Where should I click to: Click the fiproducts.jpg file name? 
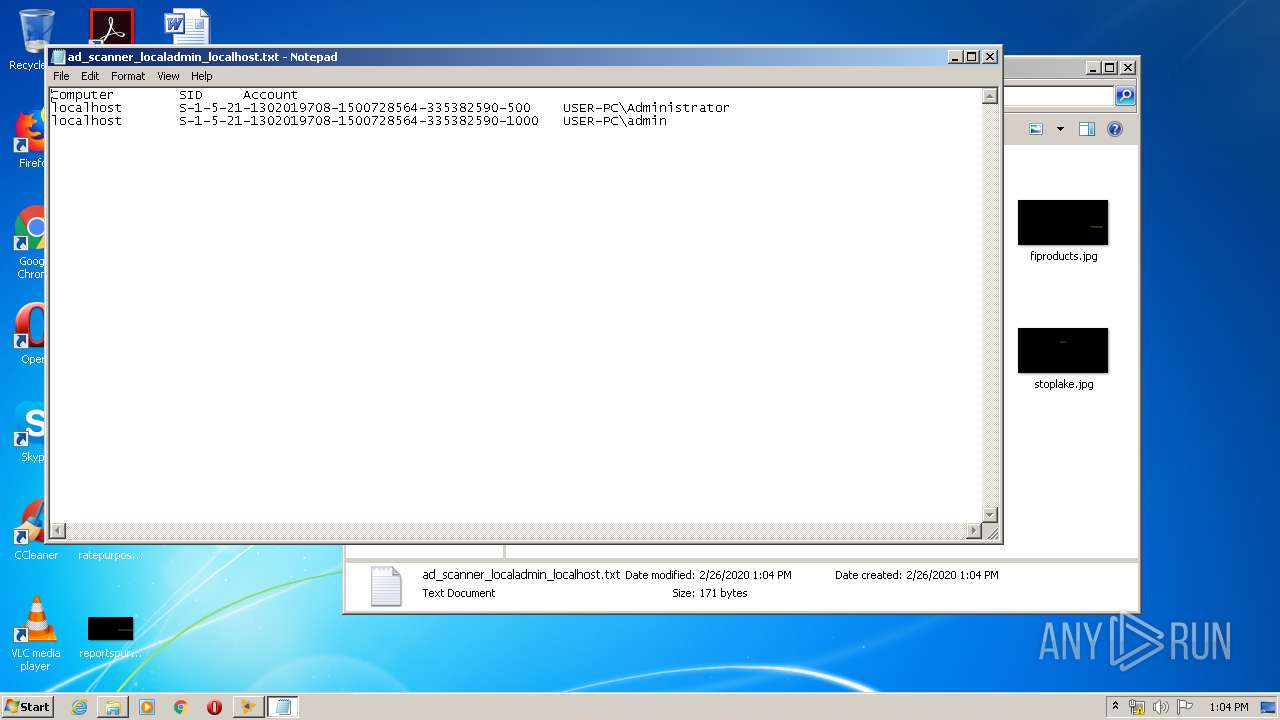(x=1064, y=256)
